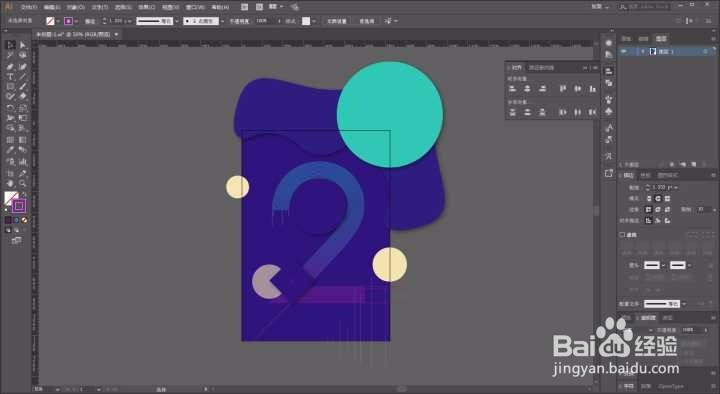Select the Selection tool (black arrow)
This screenshot has height=394, width=720.
point(11,45)
